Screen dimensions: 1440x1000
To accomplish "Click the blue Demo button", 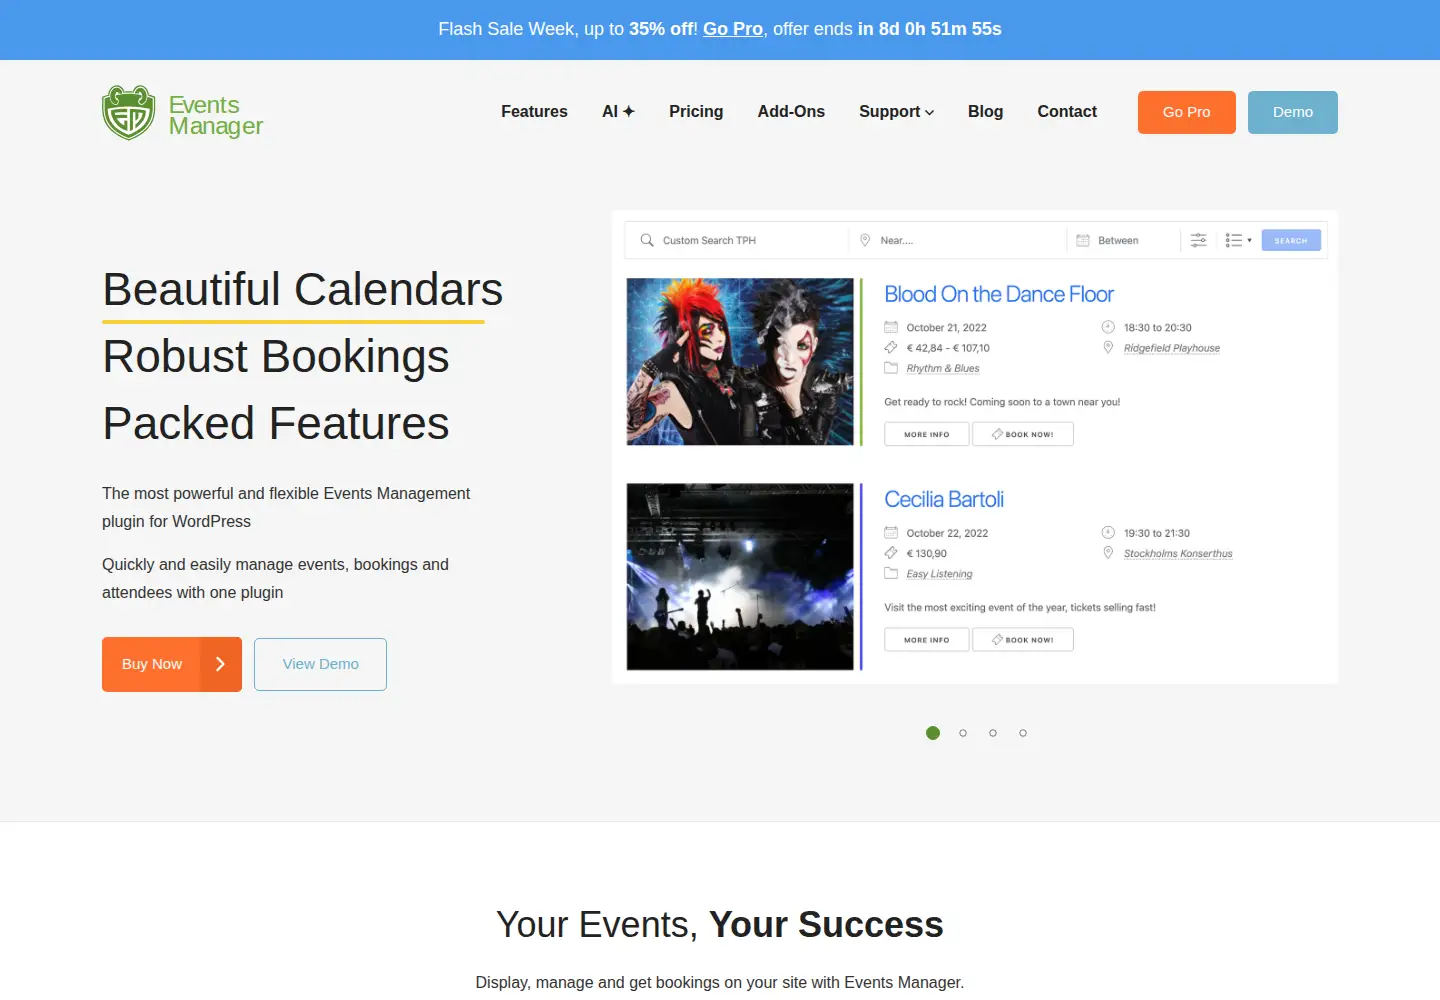I will click(1293, 112).
